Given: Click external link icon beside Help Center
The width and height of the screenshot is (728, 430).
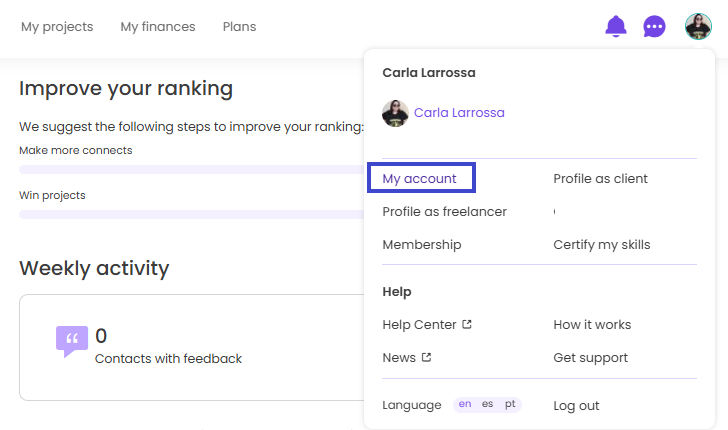Looking at the screenshot, I should [x=467, y=325].
